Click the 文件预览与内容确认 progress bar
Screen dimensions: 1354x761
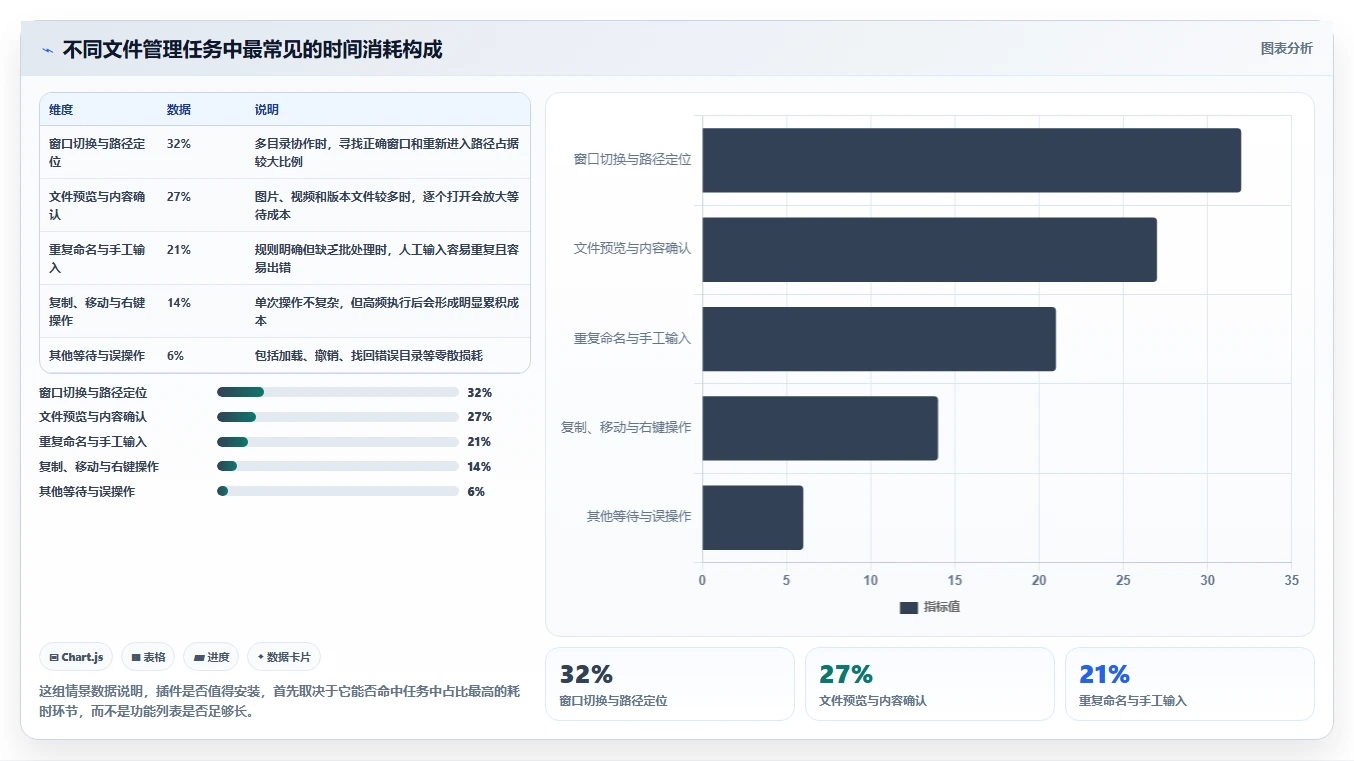337,417
